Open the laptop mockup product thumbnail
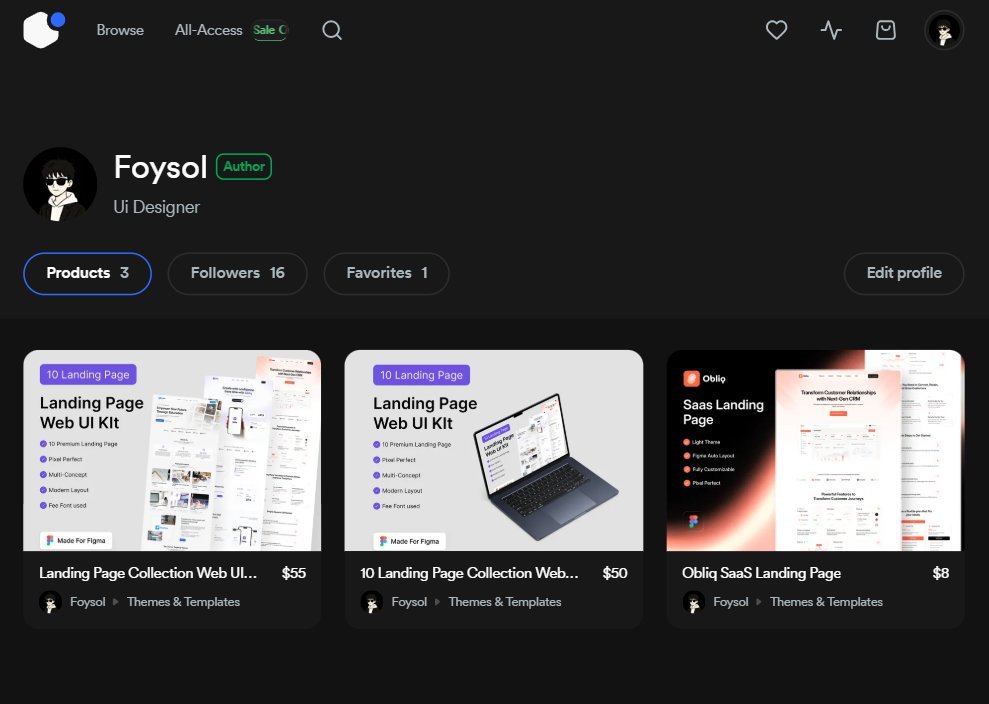989x704 pixels. click(x=493, y=450)
